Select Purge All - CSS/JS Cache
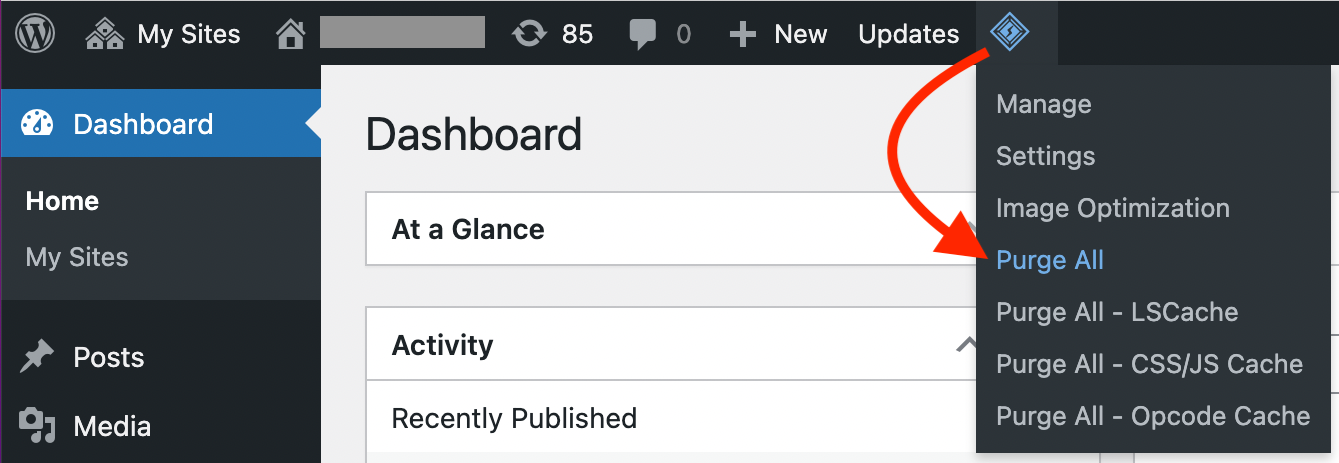Image resolution: width=1339 pixels, height=463 pixels. tap(1149, 364)
